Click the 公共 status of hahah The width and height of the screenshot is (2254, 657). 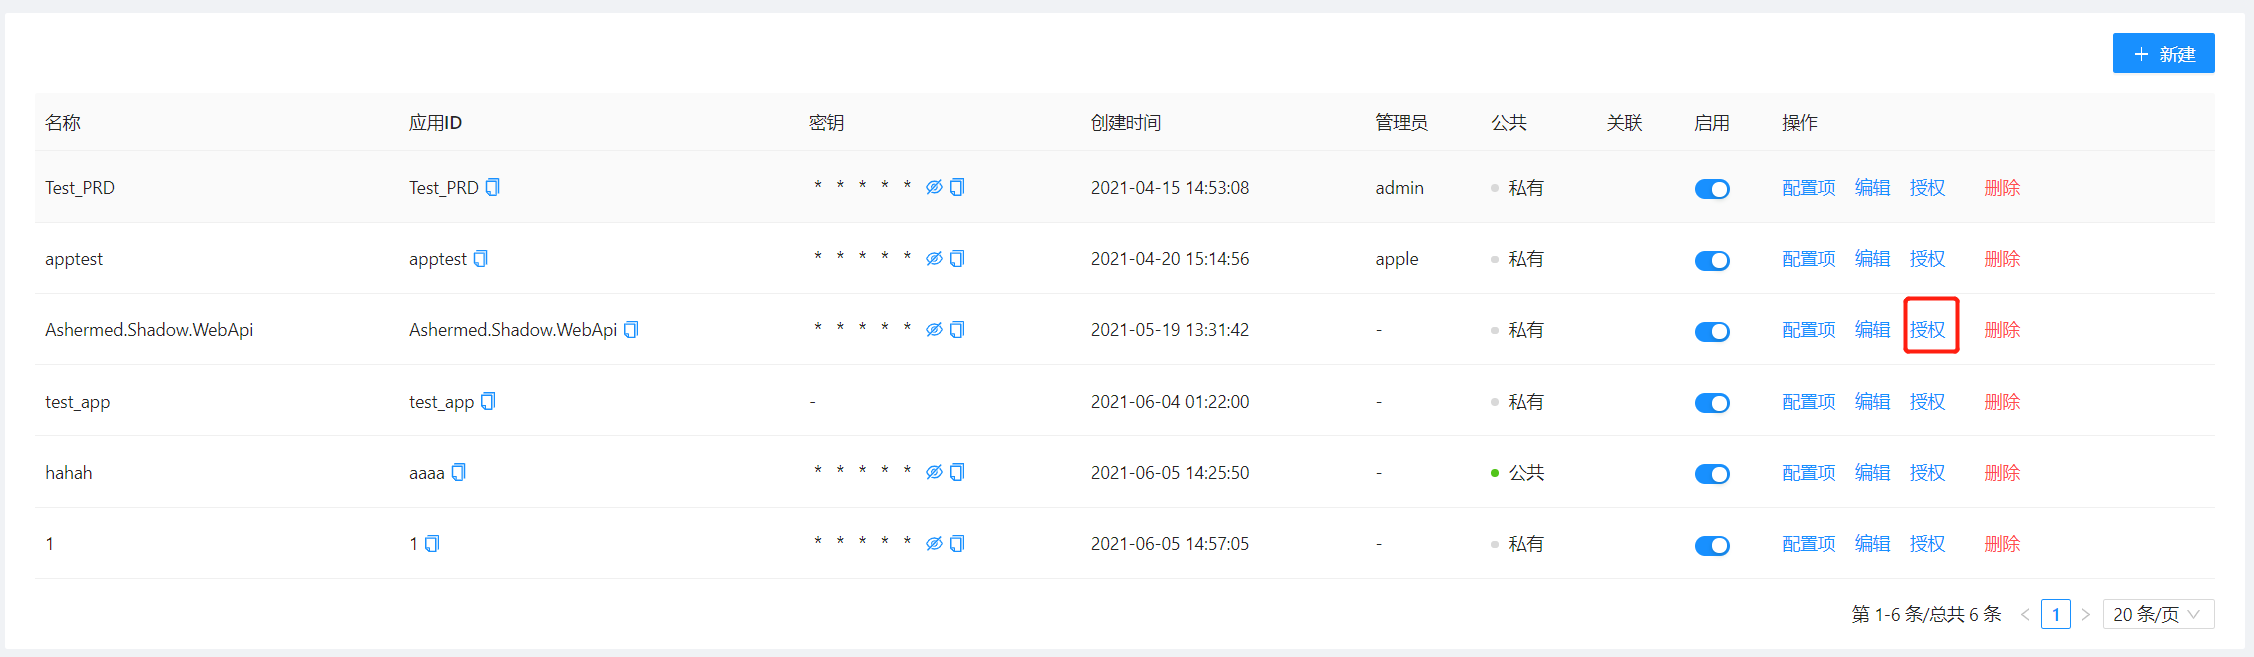pyautogui.click(x=1517, y=472)
